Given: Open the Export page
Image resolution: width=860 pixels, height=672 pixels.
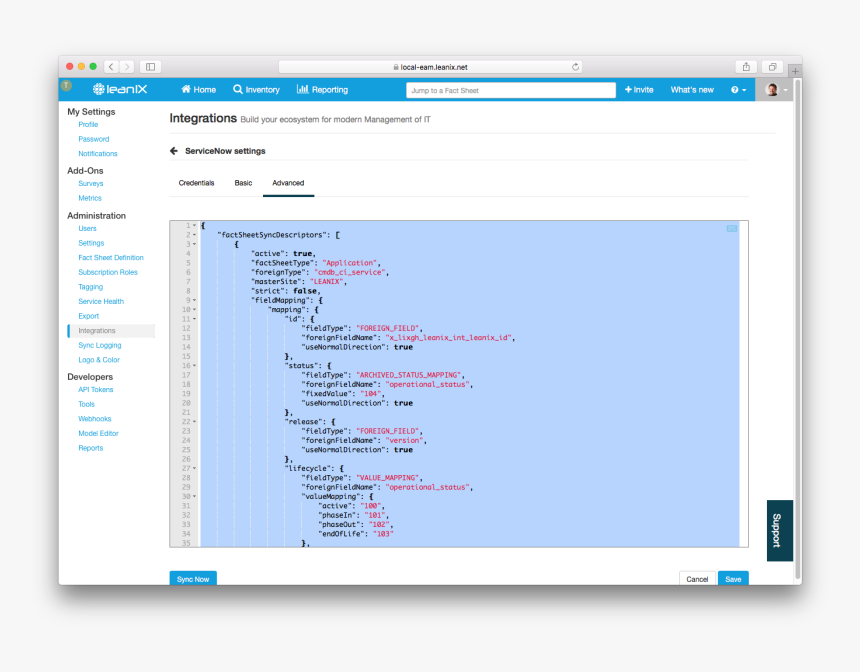Looking at the screenshot, I should point(88,316).
